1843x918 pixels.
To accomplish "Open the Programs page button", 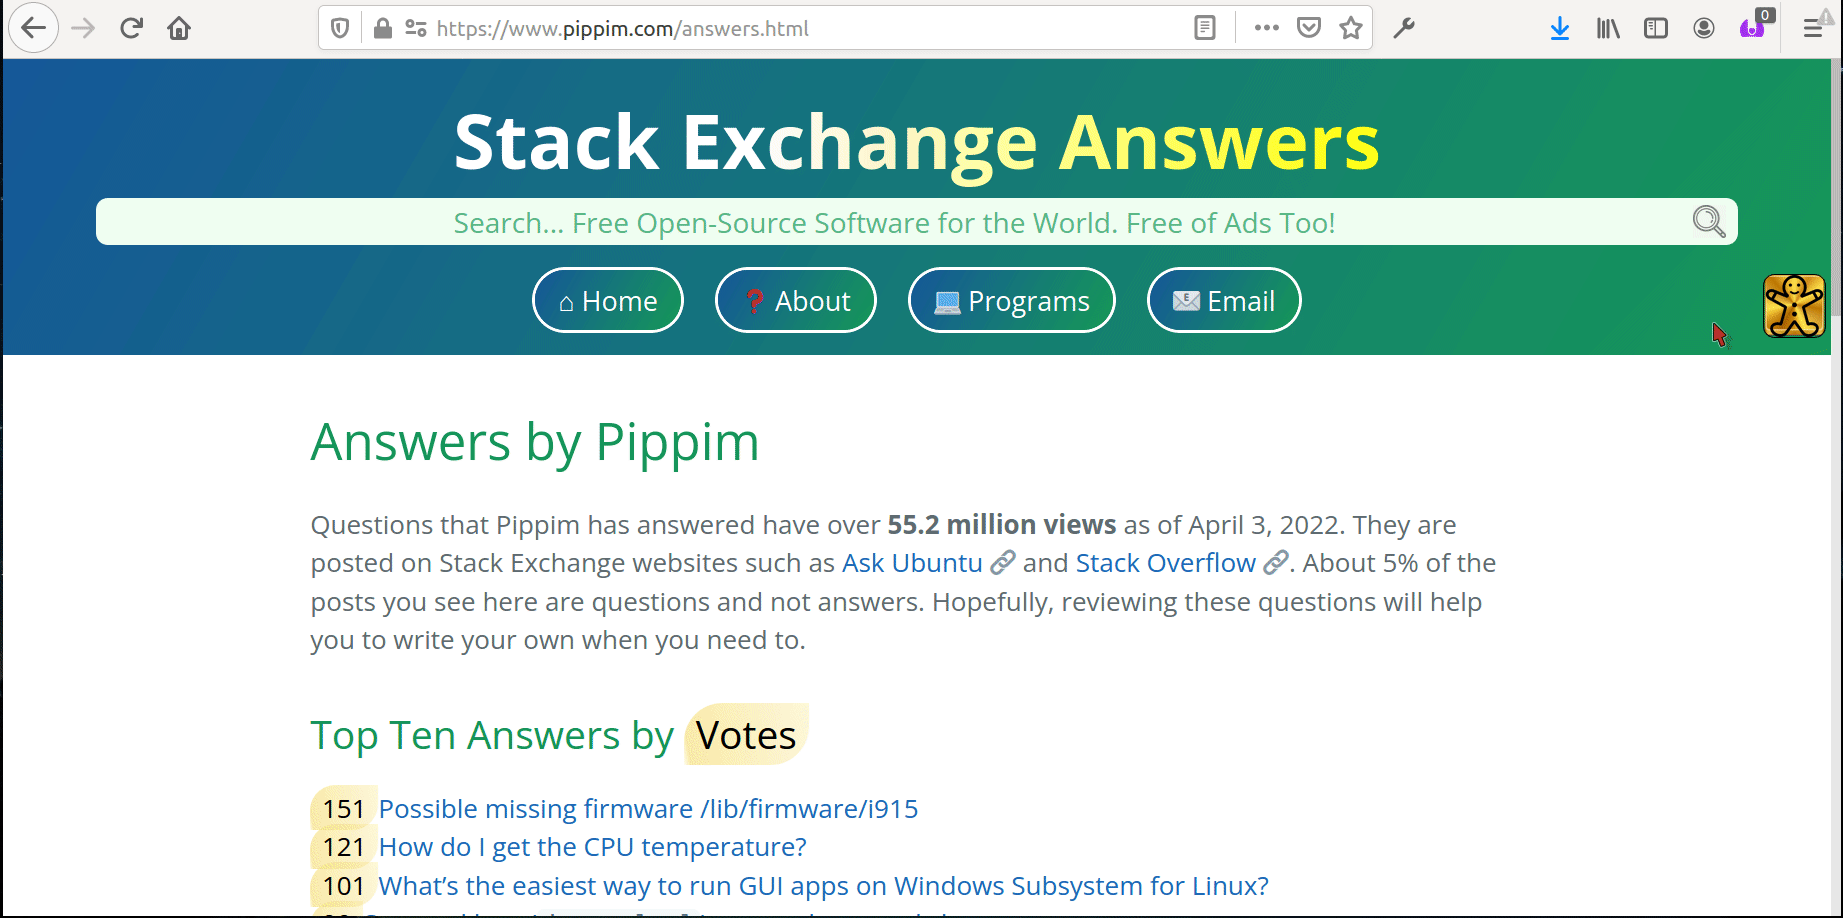I will tap(1012, 300).
